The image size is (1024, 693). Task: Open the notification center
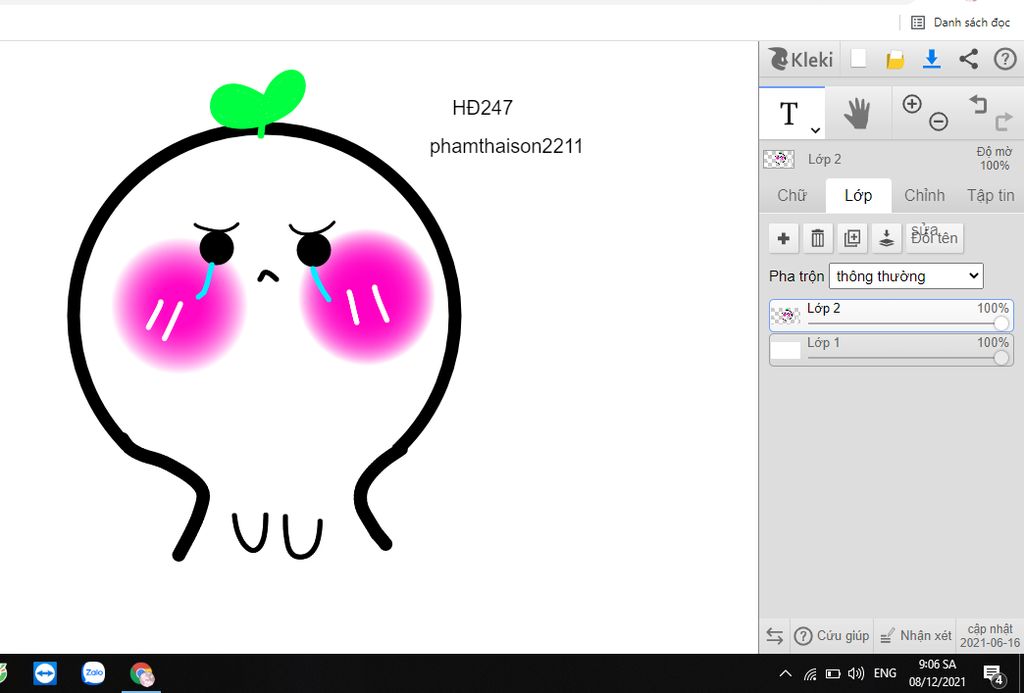(x=993, y=673)
